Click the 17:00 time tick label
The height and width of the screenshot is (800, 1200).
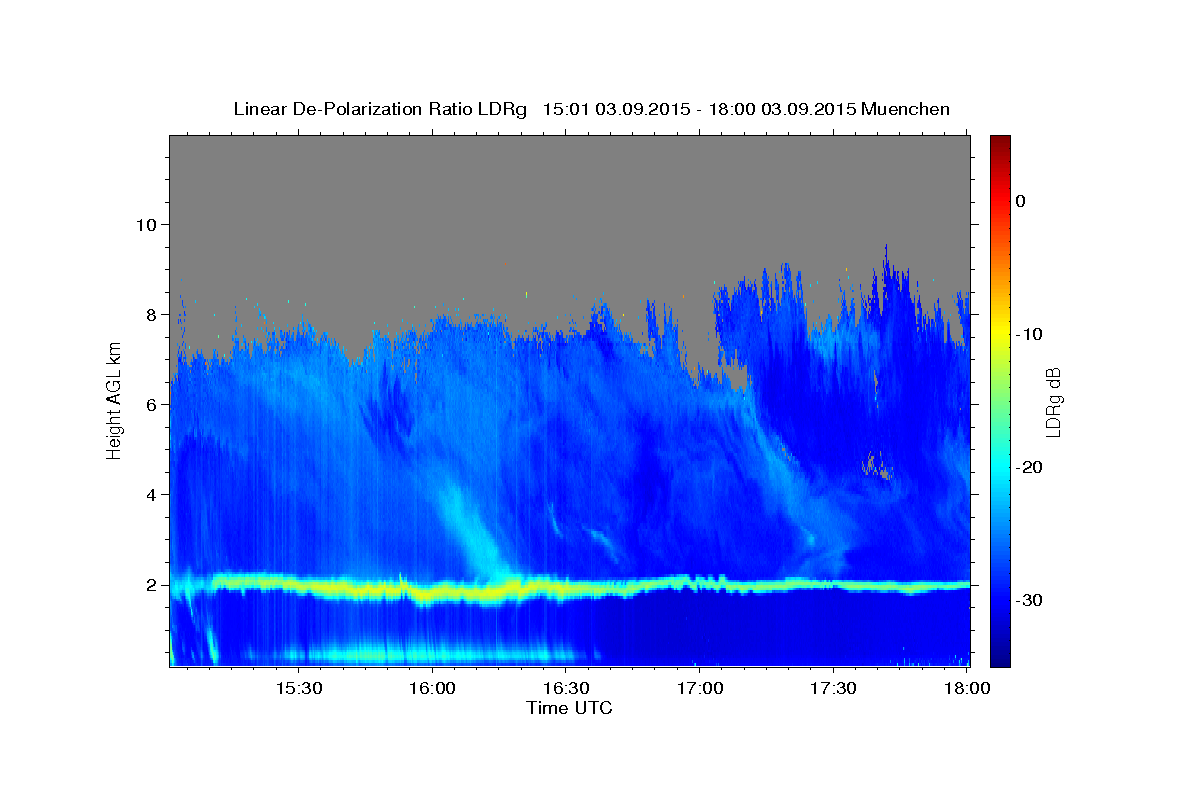(700, 689)
